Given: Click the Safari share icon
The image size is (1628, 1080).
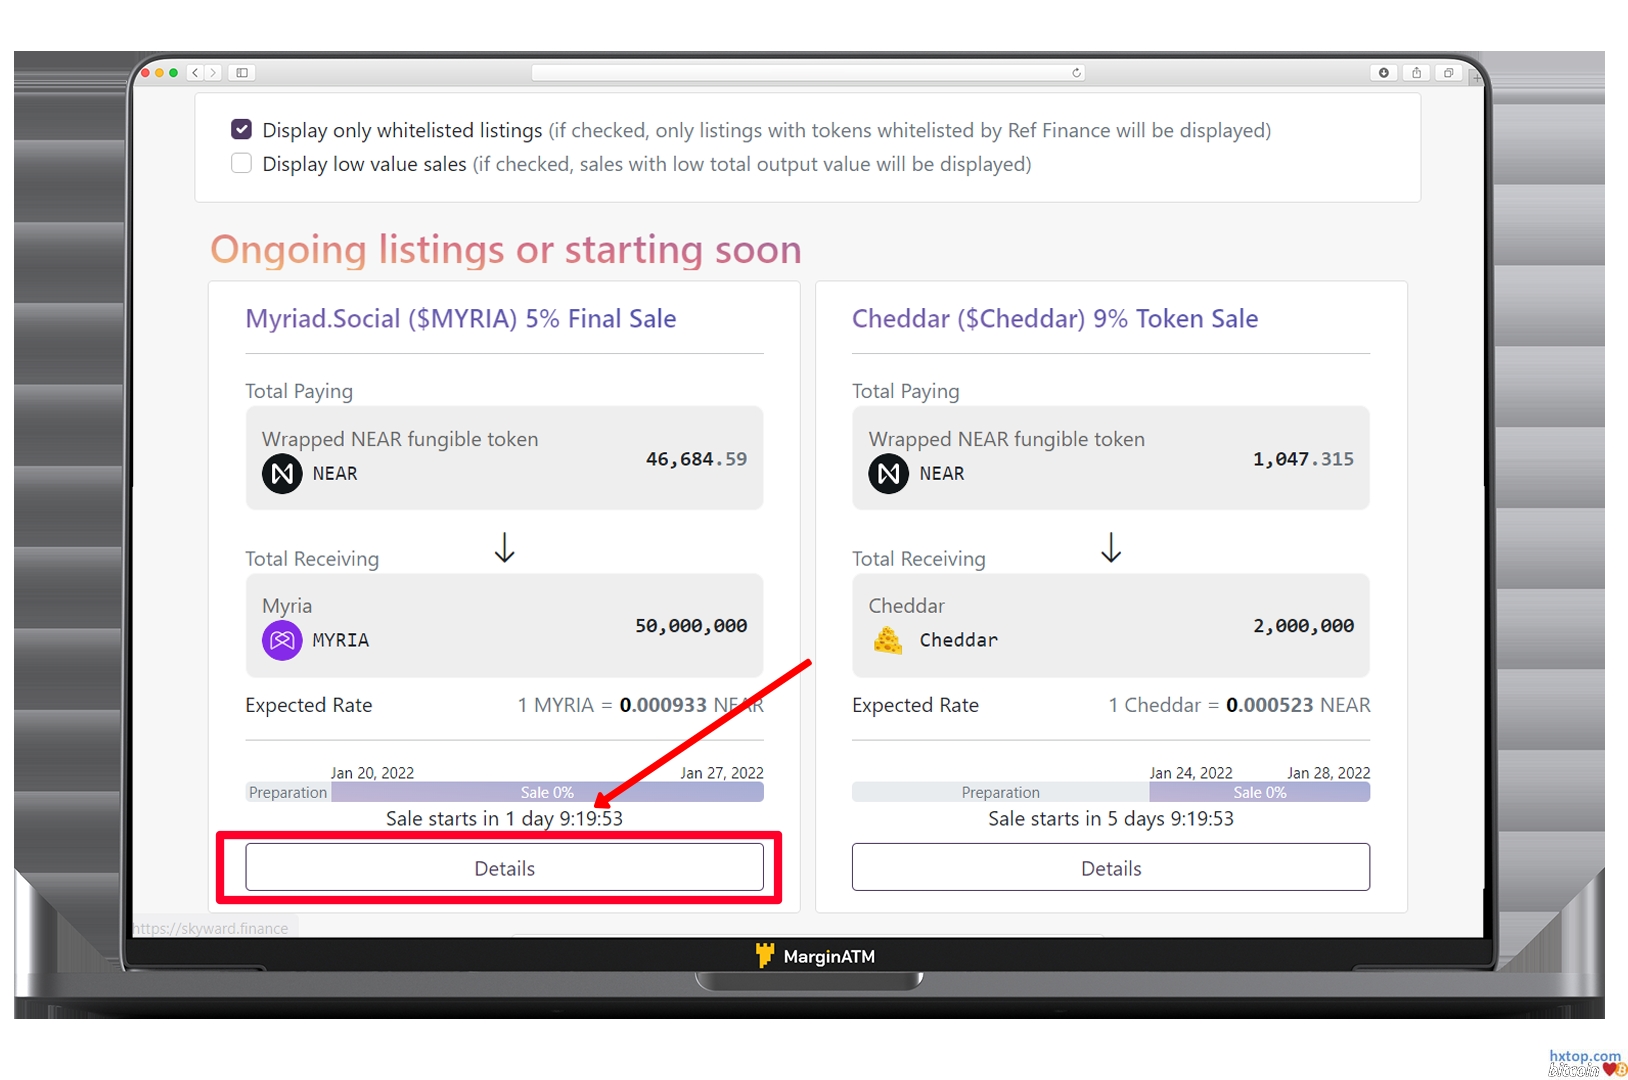Looking at the screenshot, I should (x=1416, y=73).
